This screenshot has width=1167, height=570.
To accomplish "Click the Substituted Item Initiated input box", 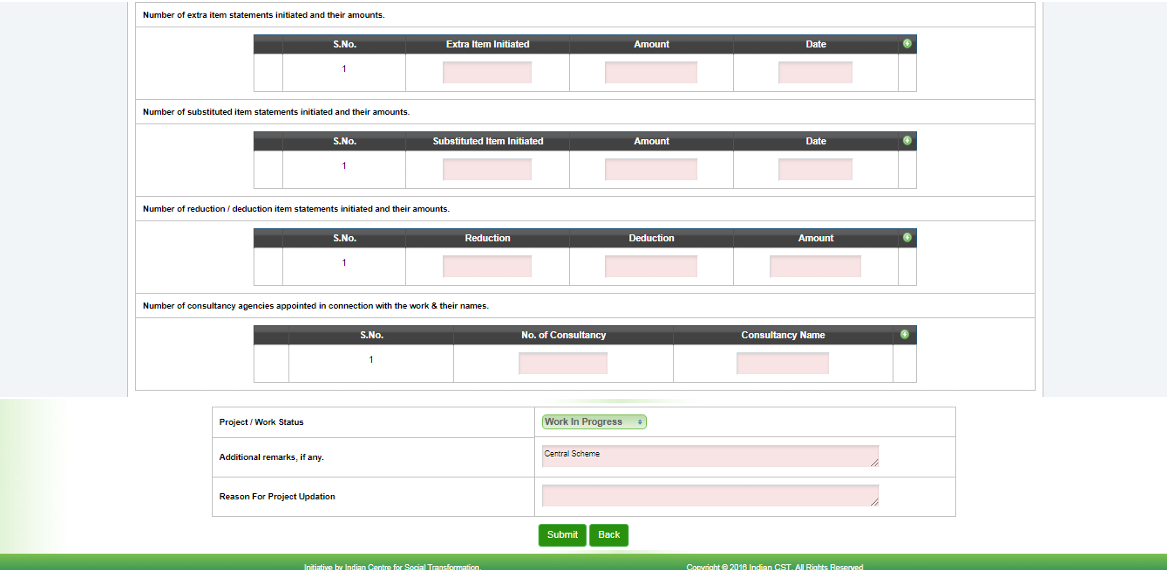I will coord(487,170).
